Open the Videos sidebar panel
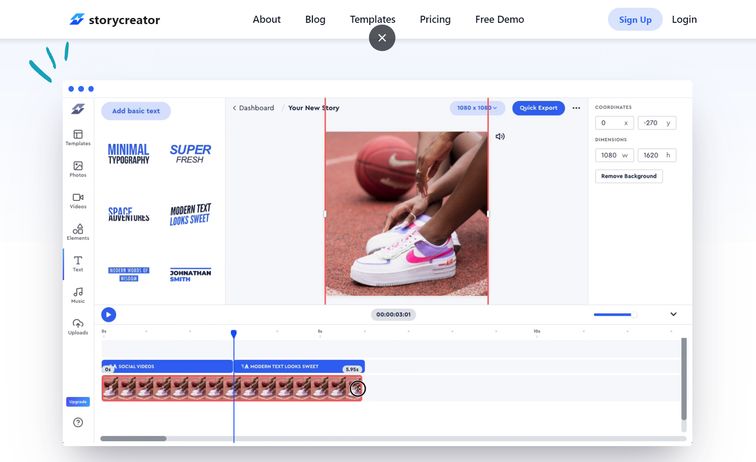The width and height of the screenshot is (756, 462). pos(78,200)
